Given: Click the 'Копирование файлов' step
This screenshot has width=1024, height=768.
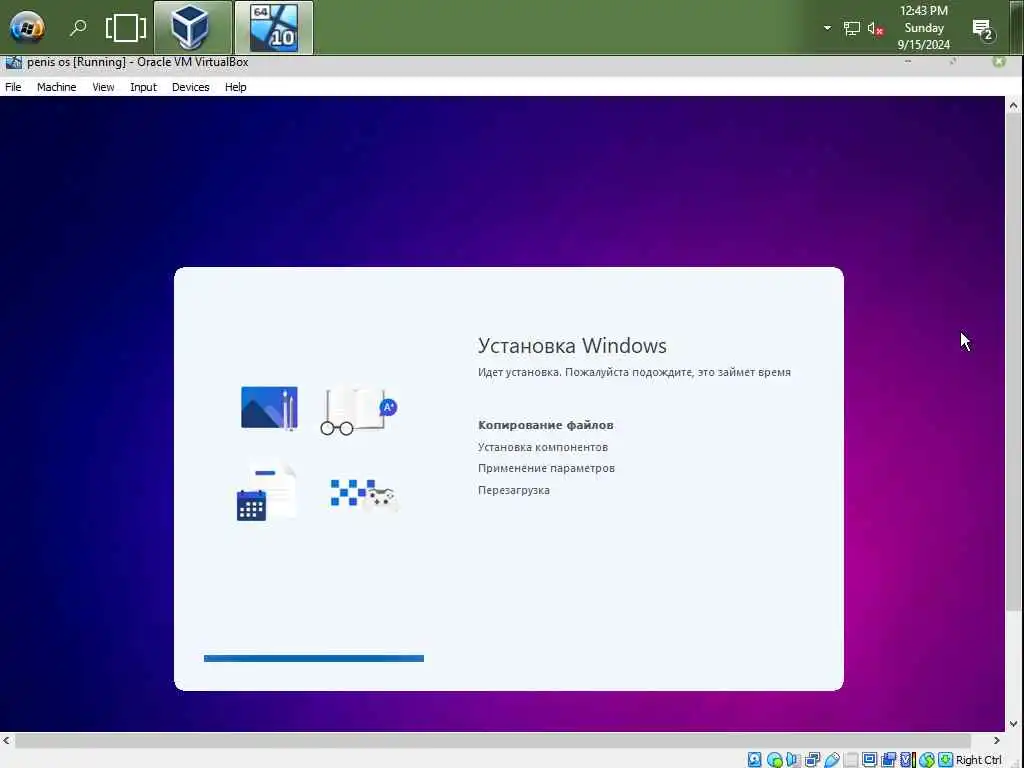Looking at the screenshot, I should point(545,425).
